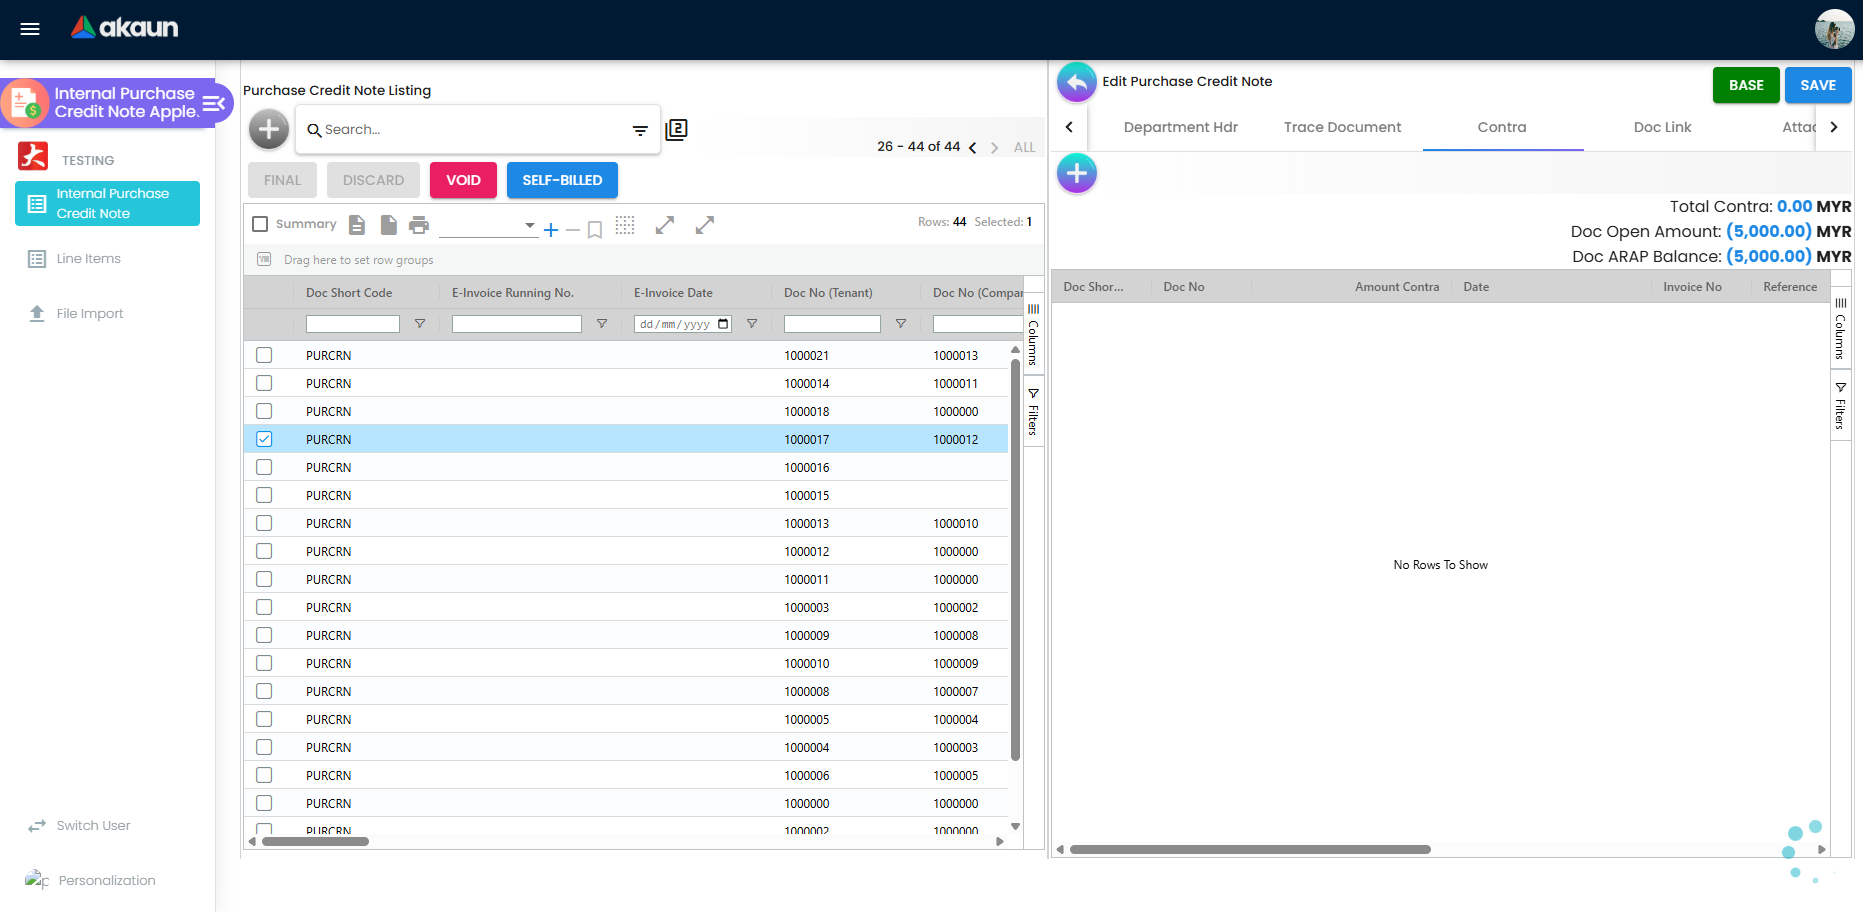This screenshot has height=912, width=1863.
Task: Open the hamburger main menu
Action: coord(30,29)
